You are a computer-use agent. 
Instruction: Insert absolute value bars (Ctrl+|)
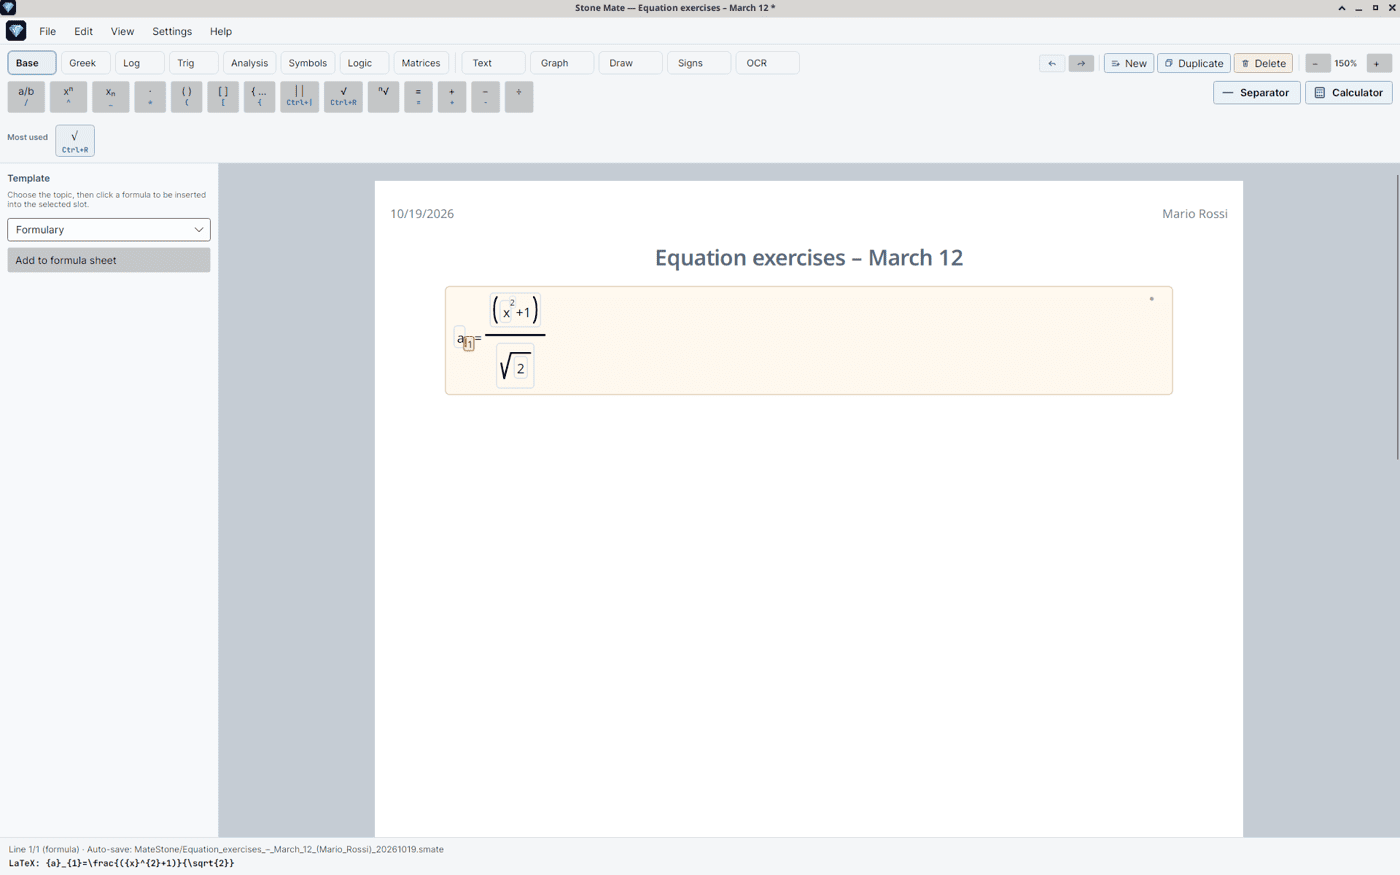coord(299,96)
